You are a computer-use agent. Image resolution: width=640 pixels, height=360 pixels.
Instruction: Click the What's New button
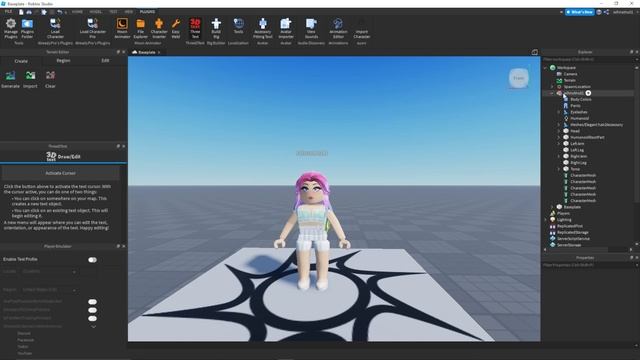580,12
